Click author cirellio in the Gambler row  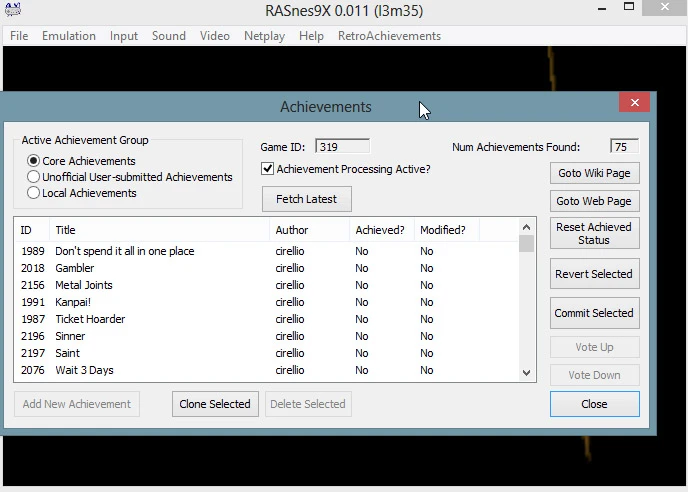point(290,268)
